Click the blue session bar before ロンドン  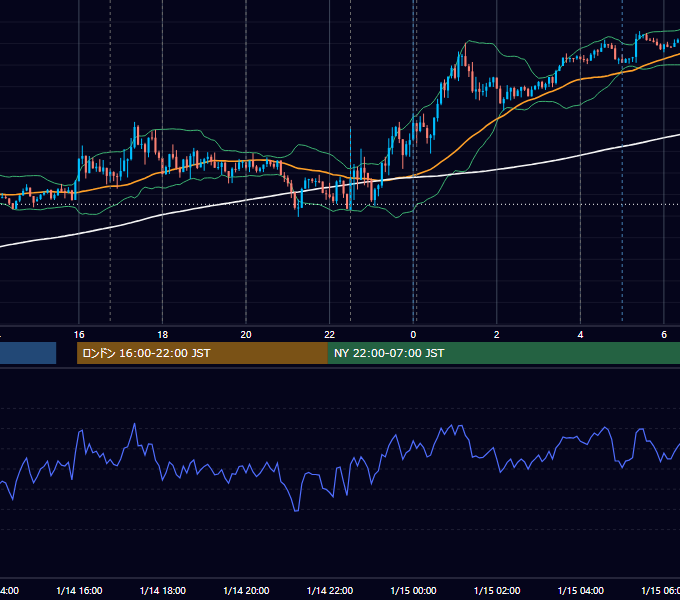tap(28, 353)
